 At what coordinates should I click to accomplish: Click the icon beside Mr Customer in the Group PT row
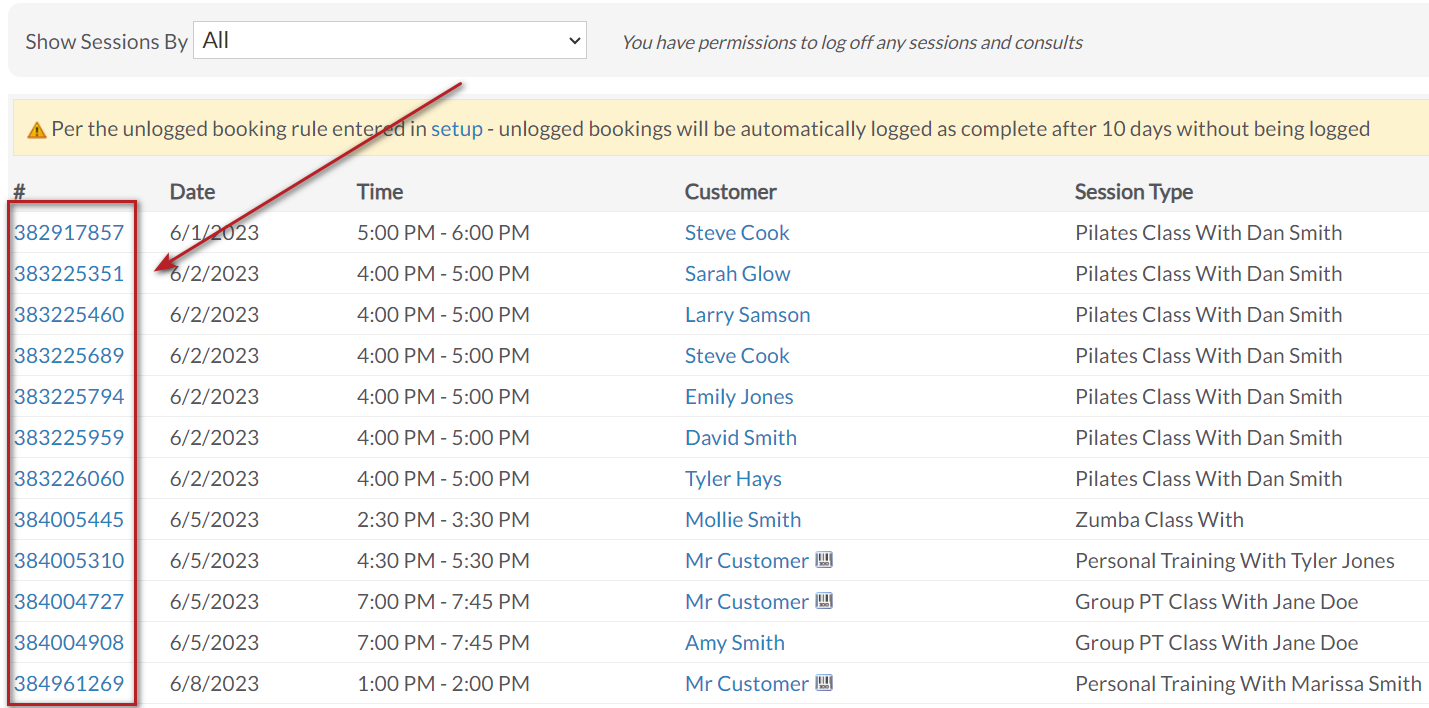[824, 601]
